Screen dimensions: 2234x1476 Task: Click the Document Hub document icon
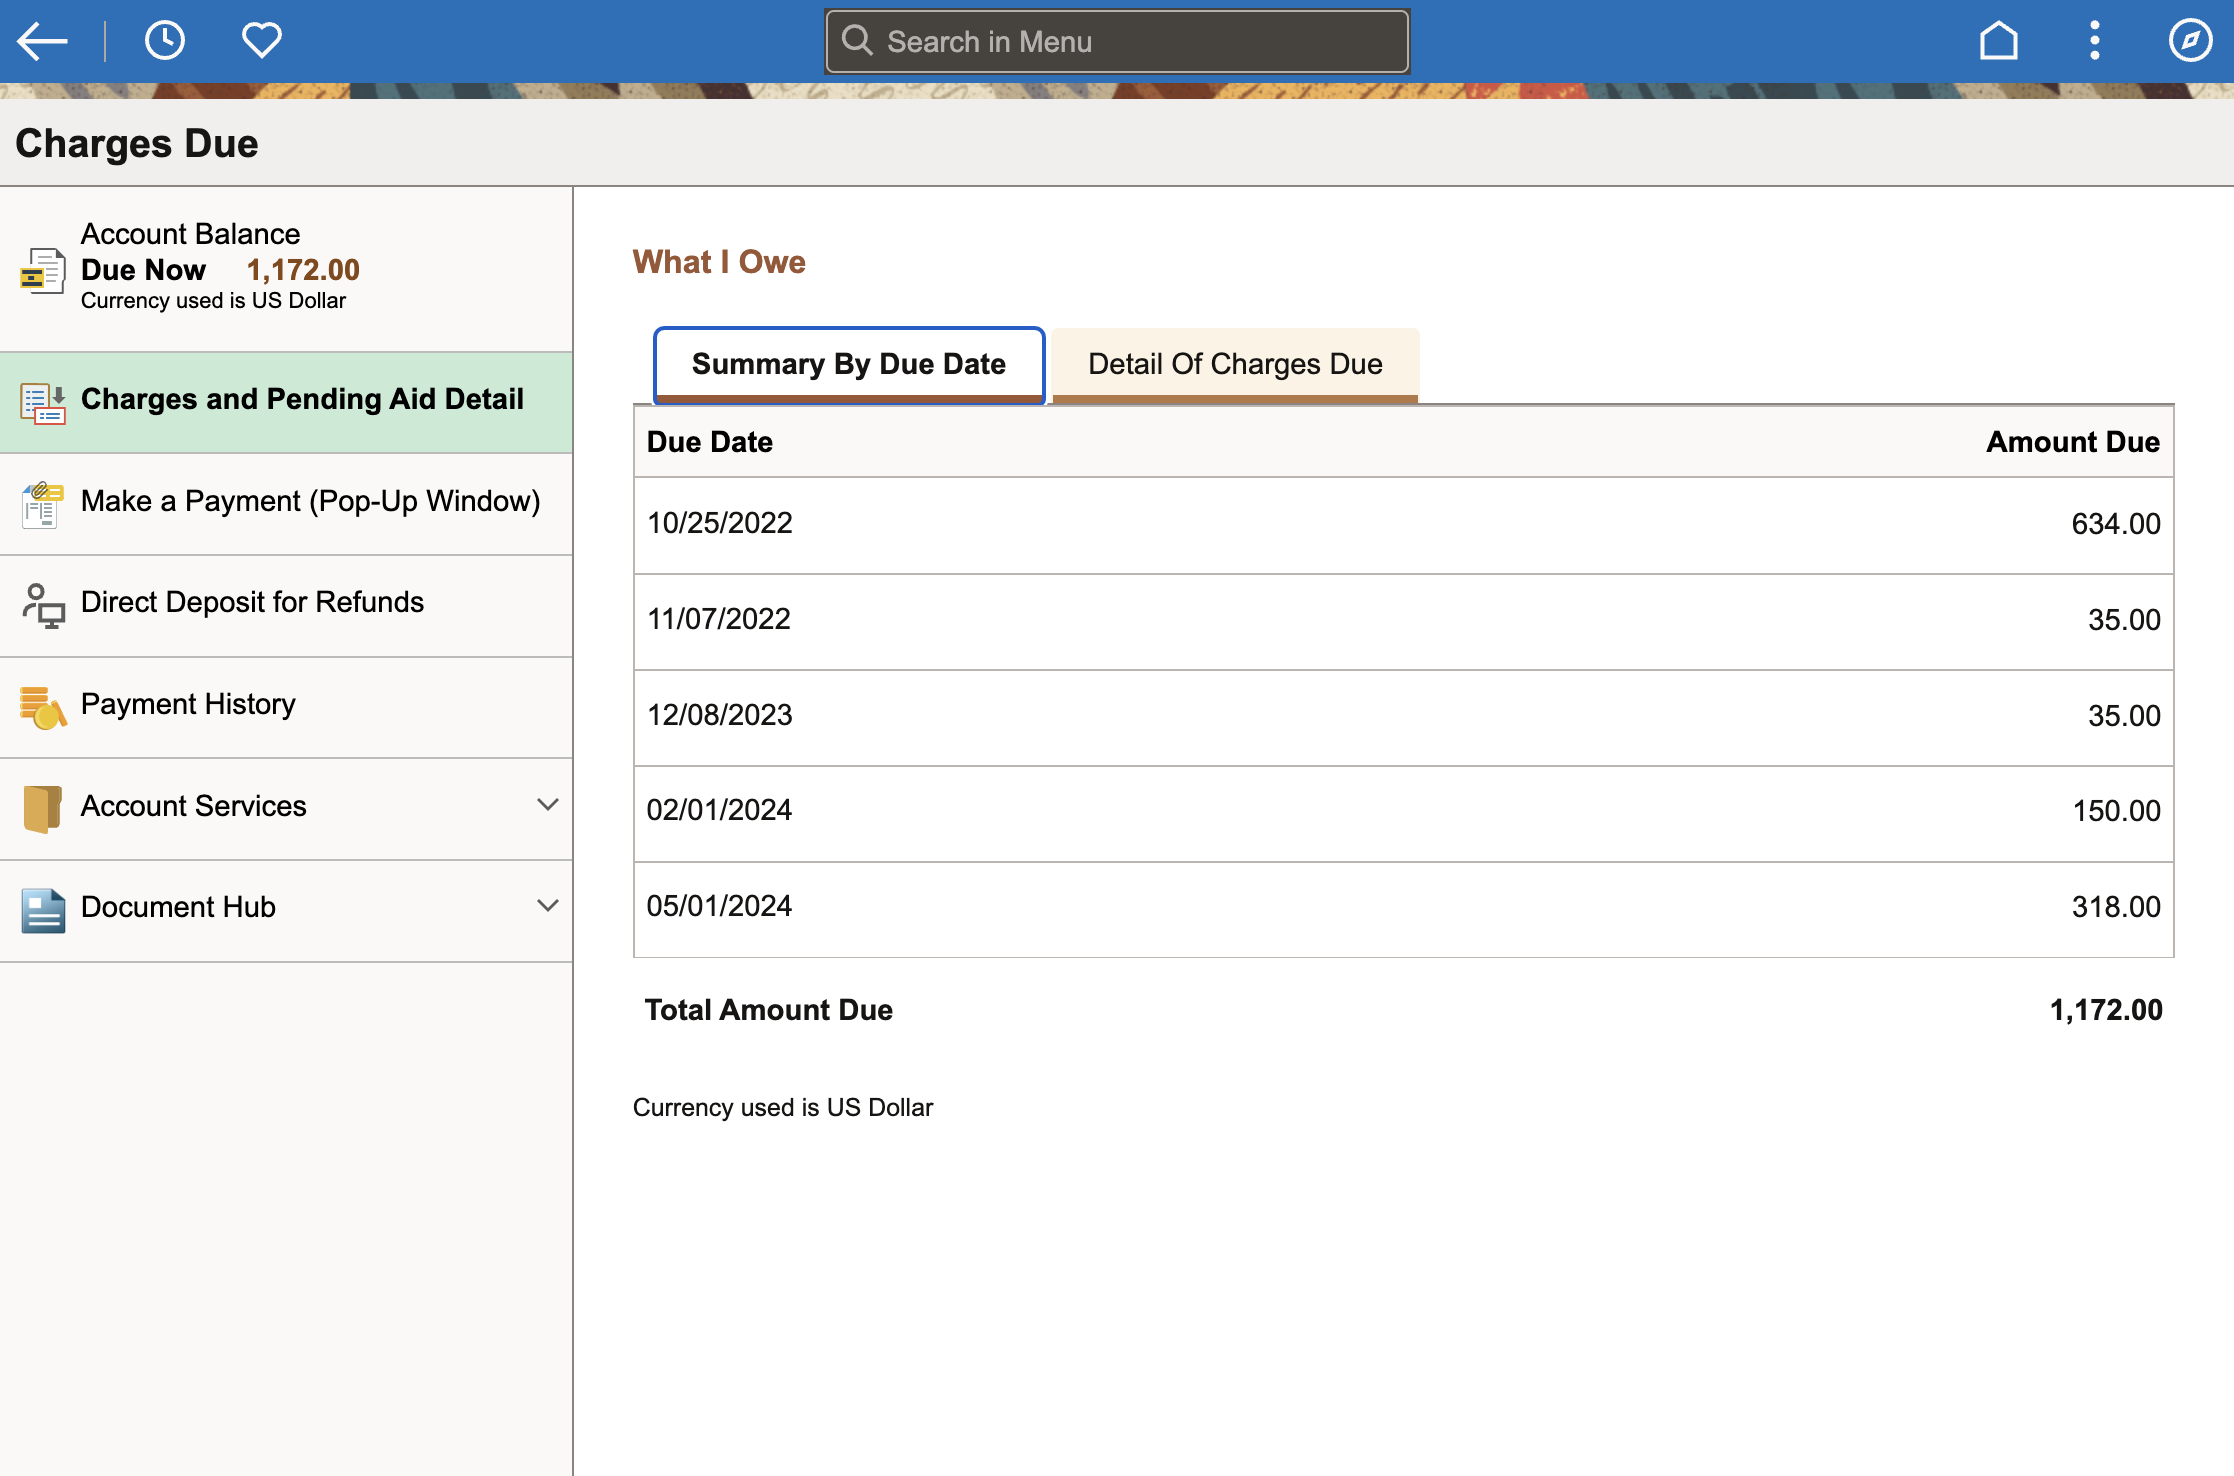click(x=42, y=911)
